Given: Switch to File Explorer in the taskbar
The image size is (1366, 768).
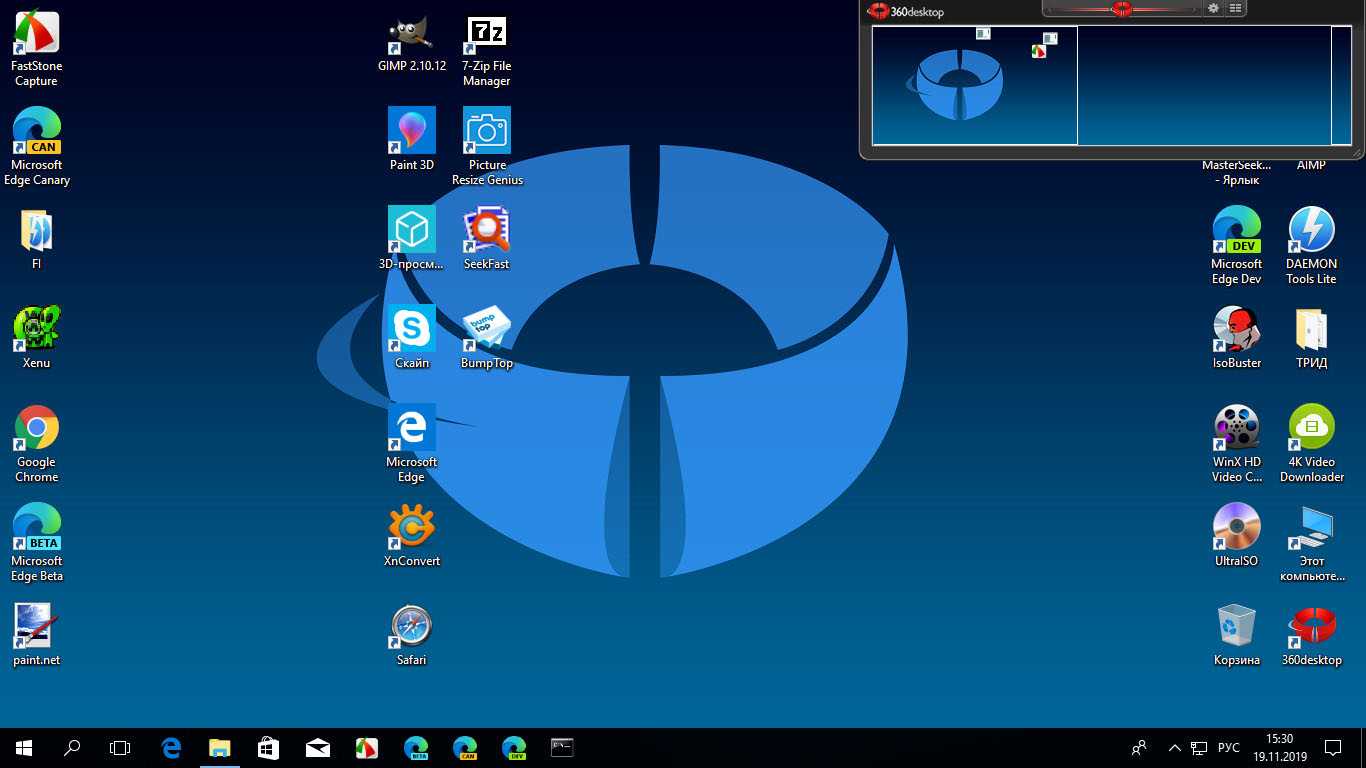Looking at the screenshot, I should click(219, 747).
